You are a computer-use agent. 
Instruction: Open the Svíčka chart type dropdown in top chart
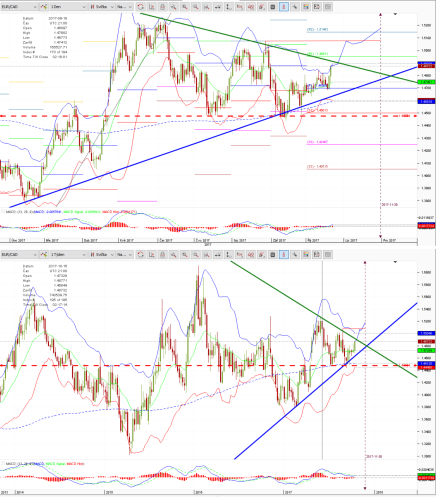coord(102,7)
